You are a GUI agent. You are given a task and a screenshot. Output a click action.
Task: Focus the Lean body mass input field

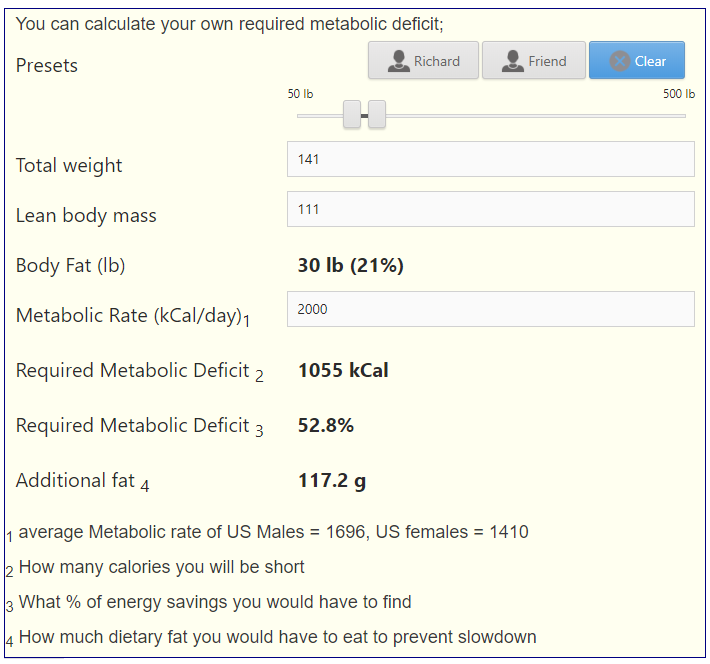click(x=490, y=209)
